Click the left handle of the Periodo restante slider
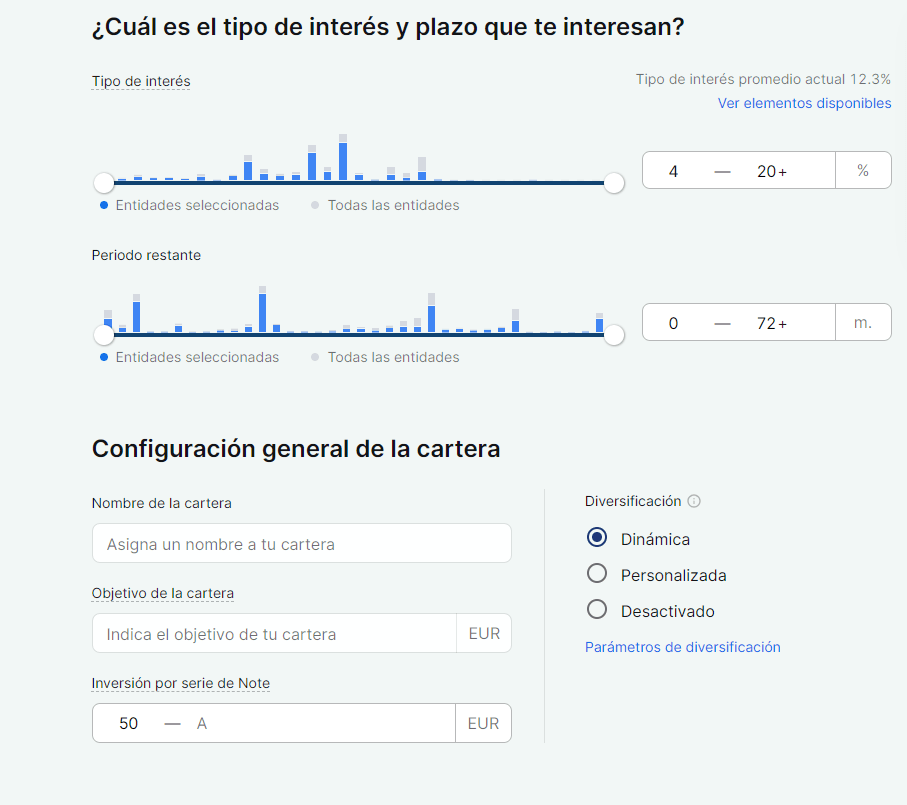 click(x=104, y=335)
